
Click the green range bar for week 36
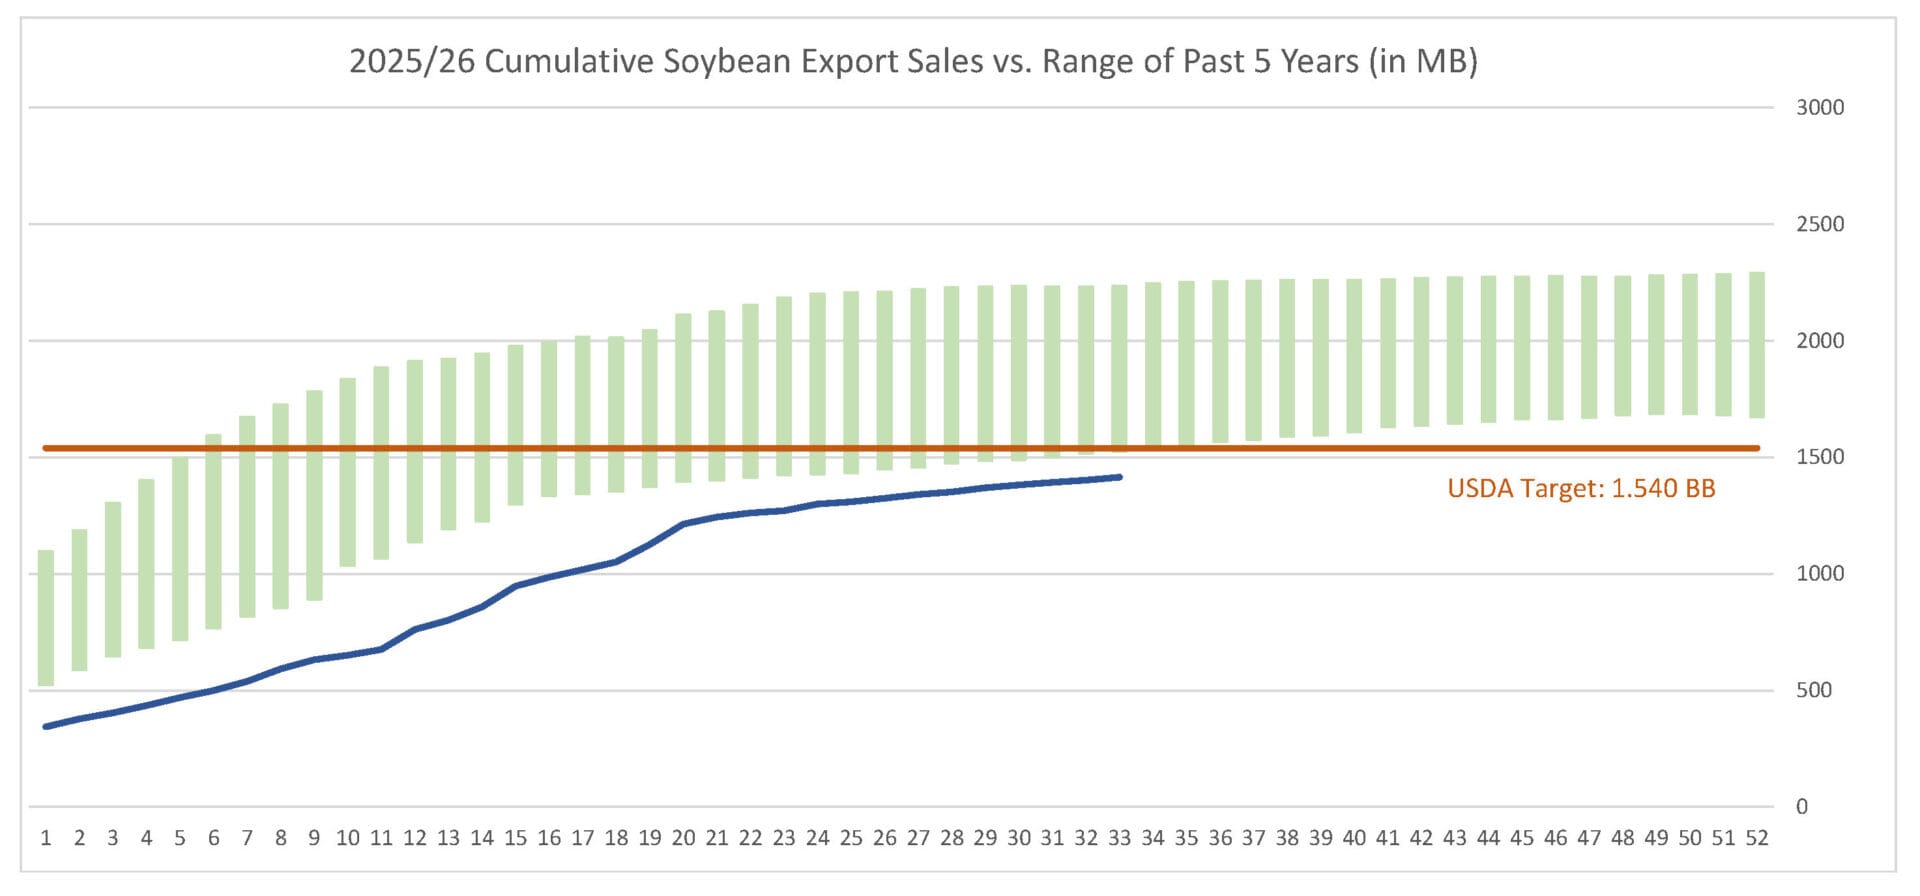pyautogui.click(x=1220, y=361)
